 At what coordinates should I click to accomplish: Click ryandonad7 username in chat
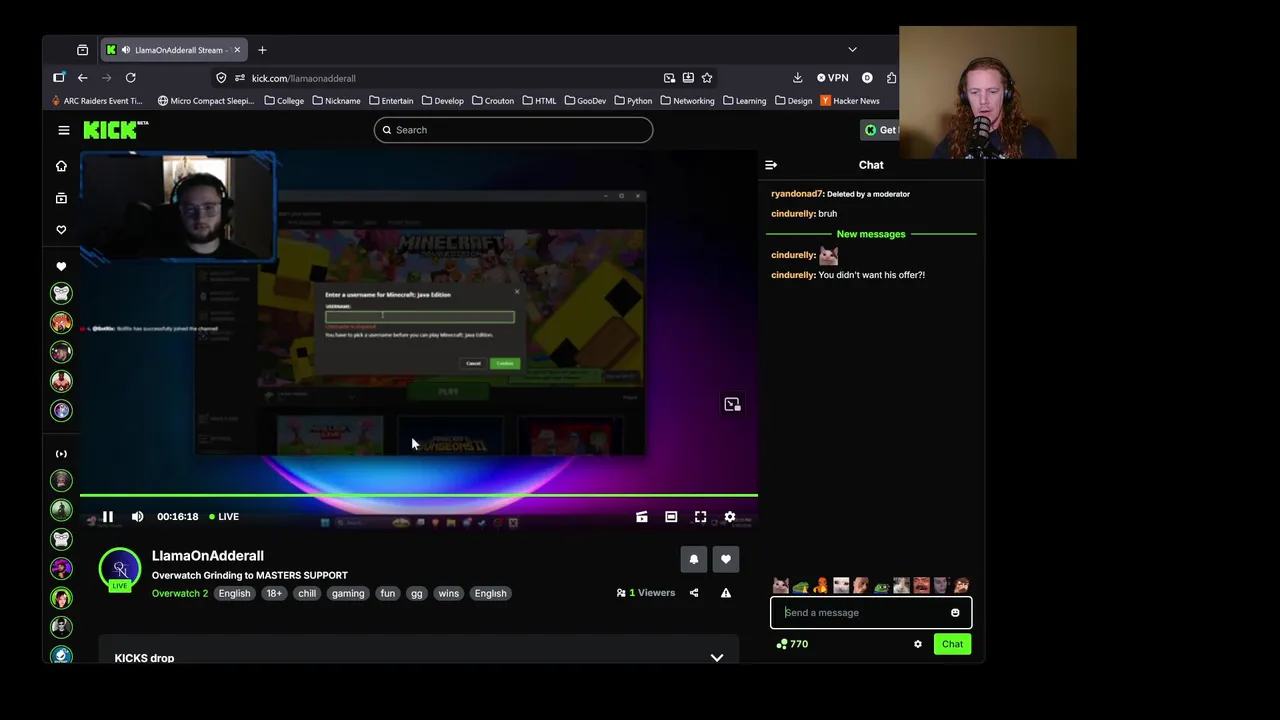pos(797,194)
